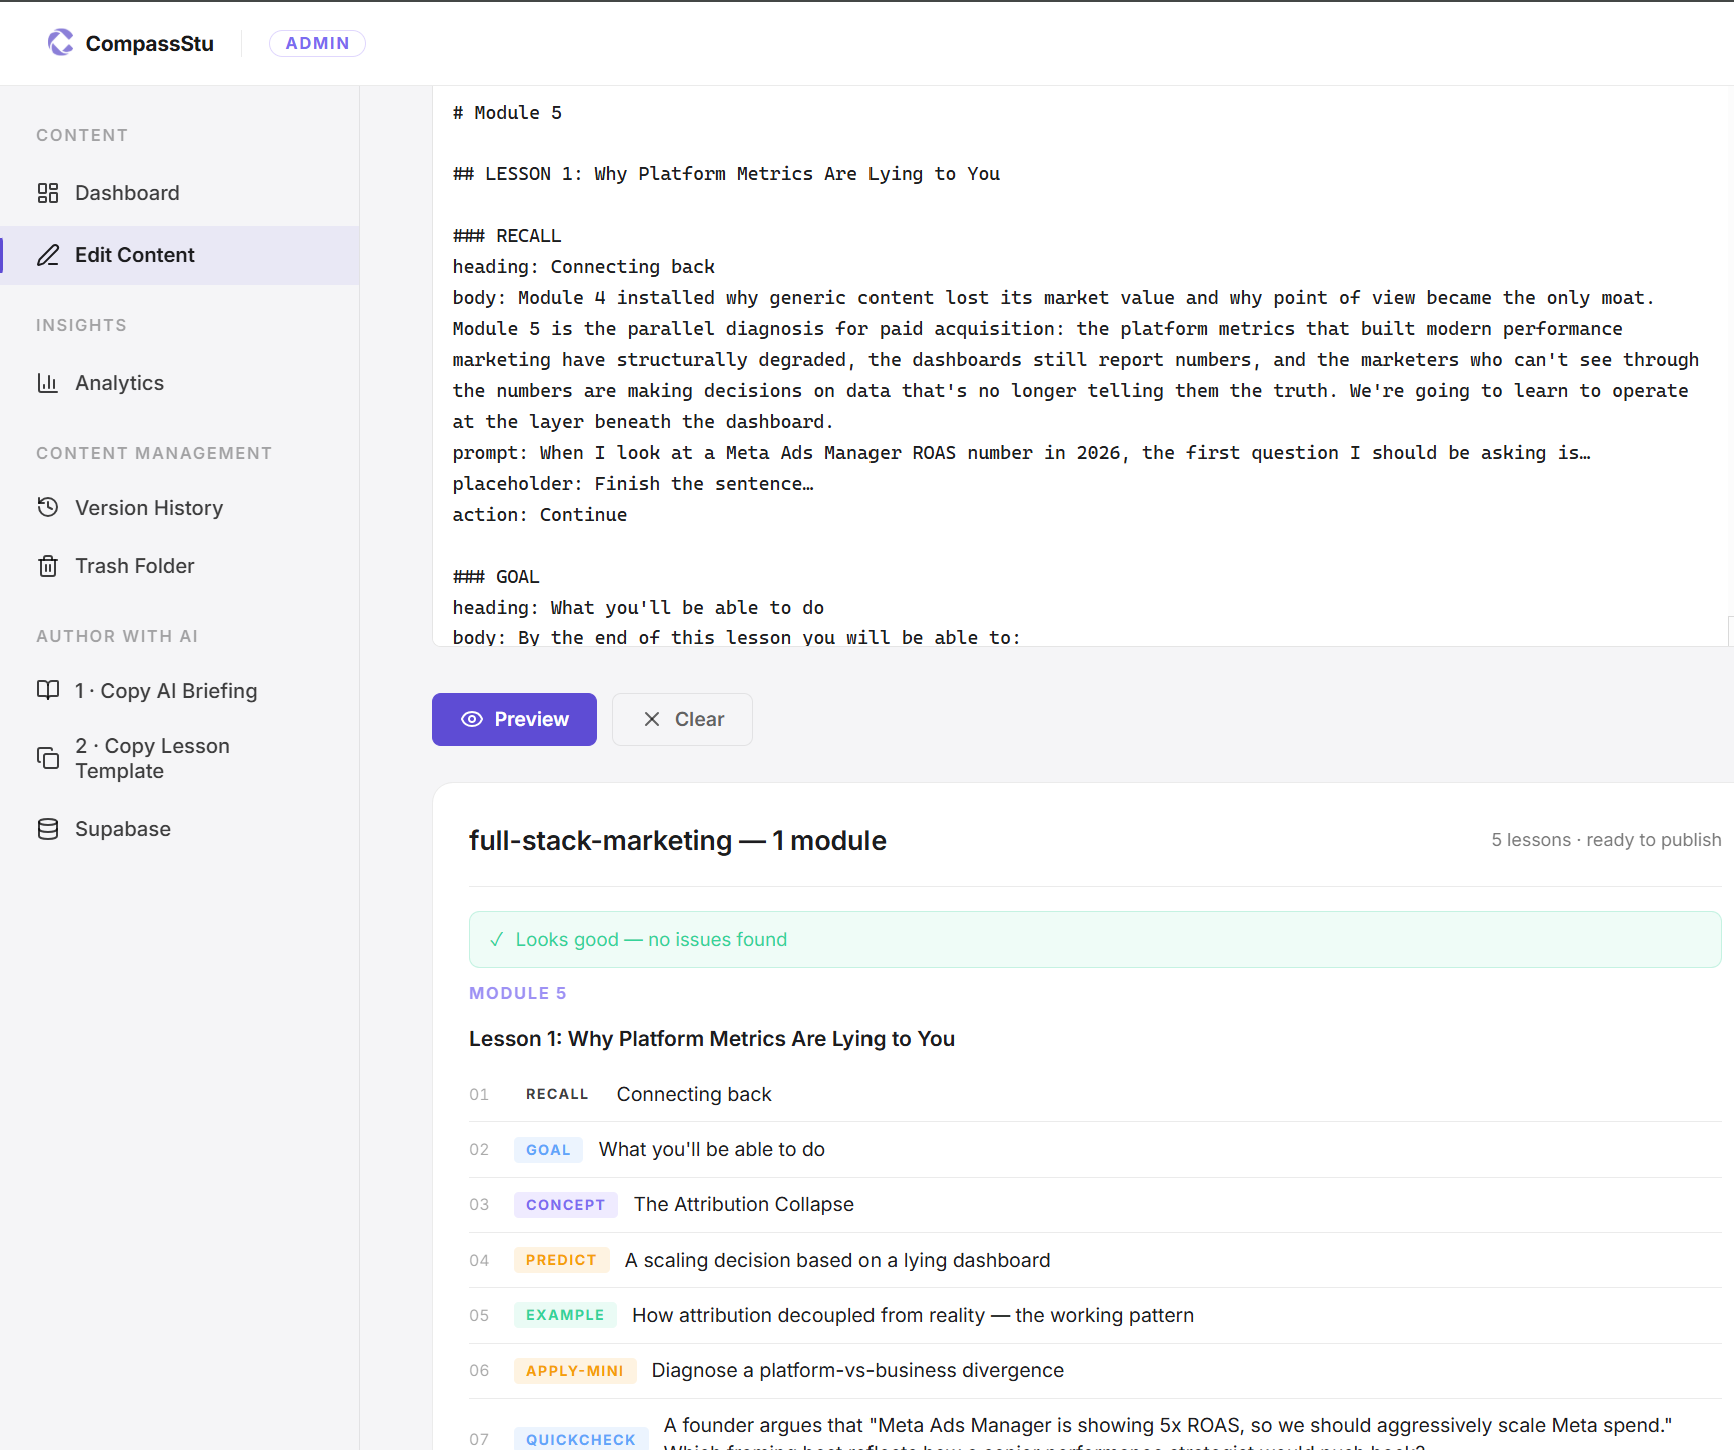Image resolution: width=1734 pixels, height=1450 pixels.
Task: Click the Supabase database icon
Action: coord(48,829)
